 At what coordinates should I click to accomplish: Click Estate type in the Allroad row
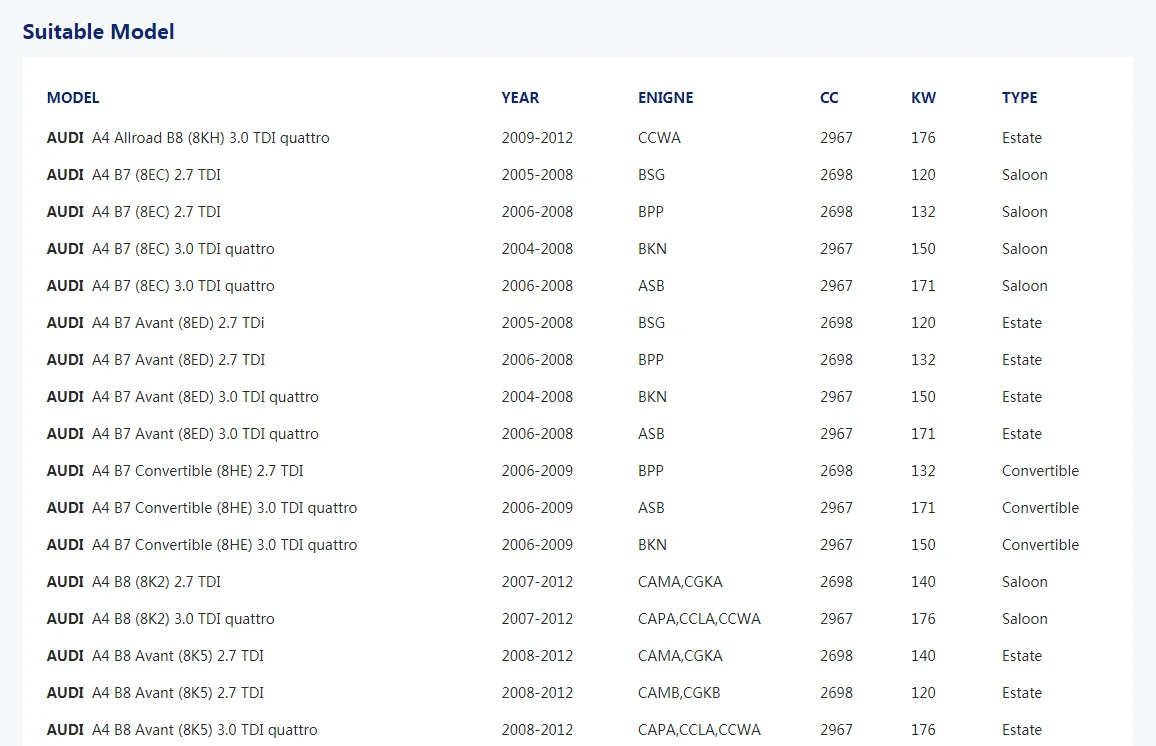pyautogui.click(x=1022, y=138)
